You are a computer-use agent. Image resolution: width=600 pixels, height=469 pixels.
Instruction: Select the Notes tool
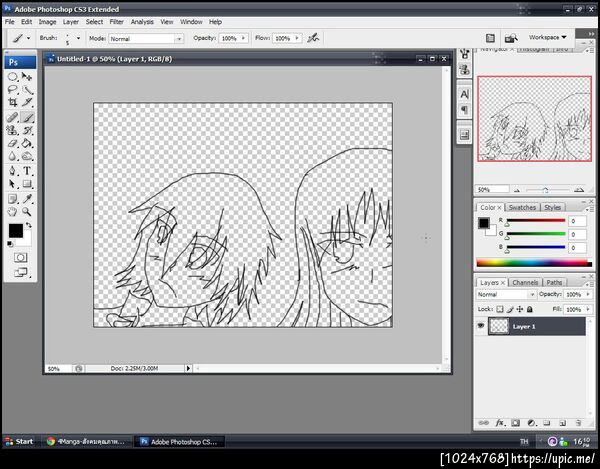(x=13, y=199)
